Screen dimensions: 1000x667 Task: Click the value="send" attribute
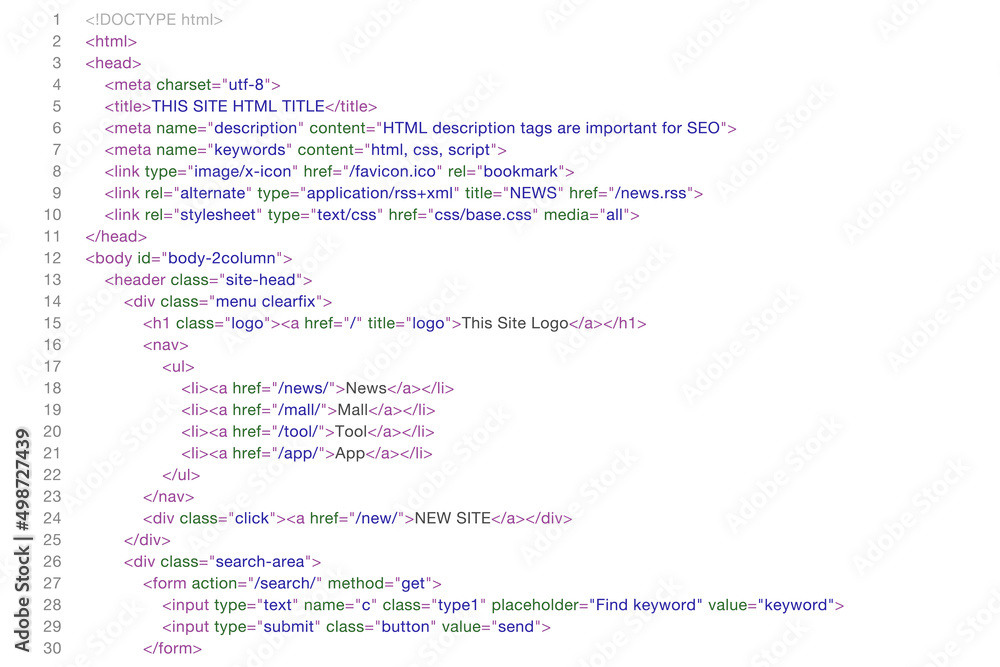(491, 627)
